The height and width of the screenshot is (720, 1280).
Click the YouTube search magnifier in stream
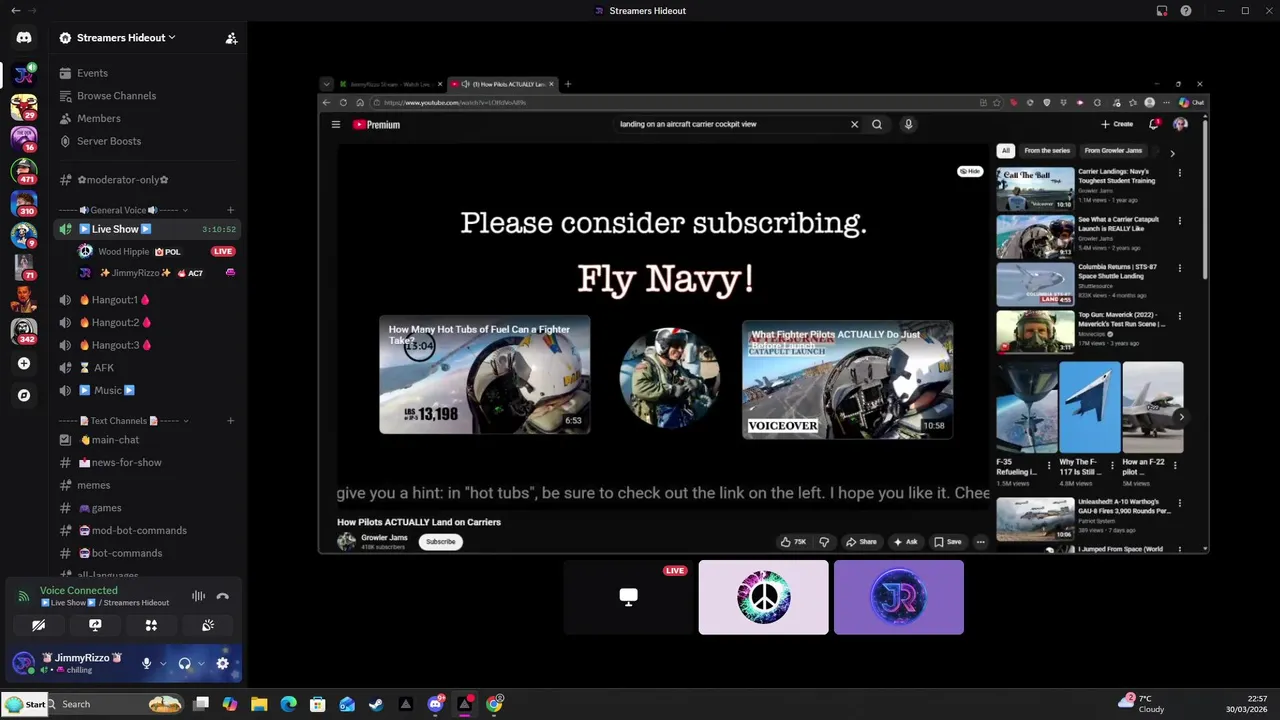point(877,125)
